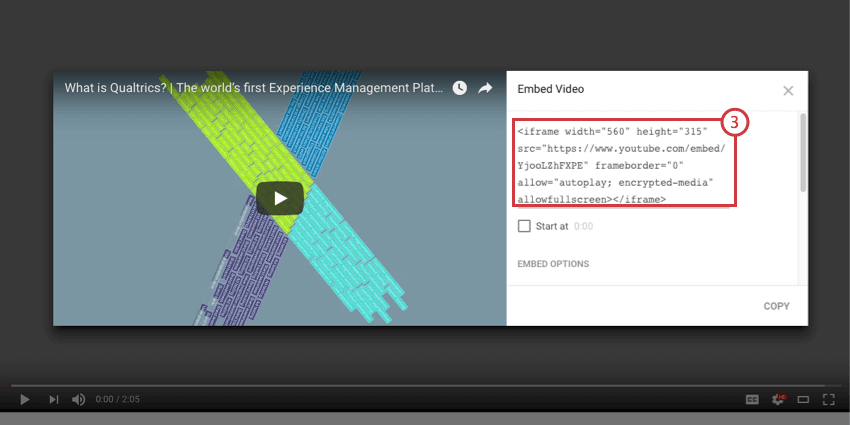This screenshot has width=850, height=425.
Task: Mute the video volume
Action: click(79, 400)
